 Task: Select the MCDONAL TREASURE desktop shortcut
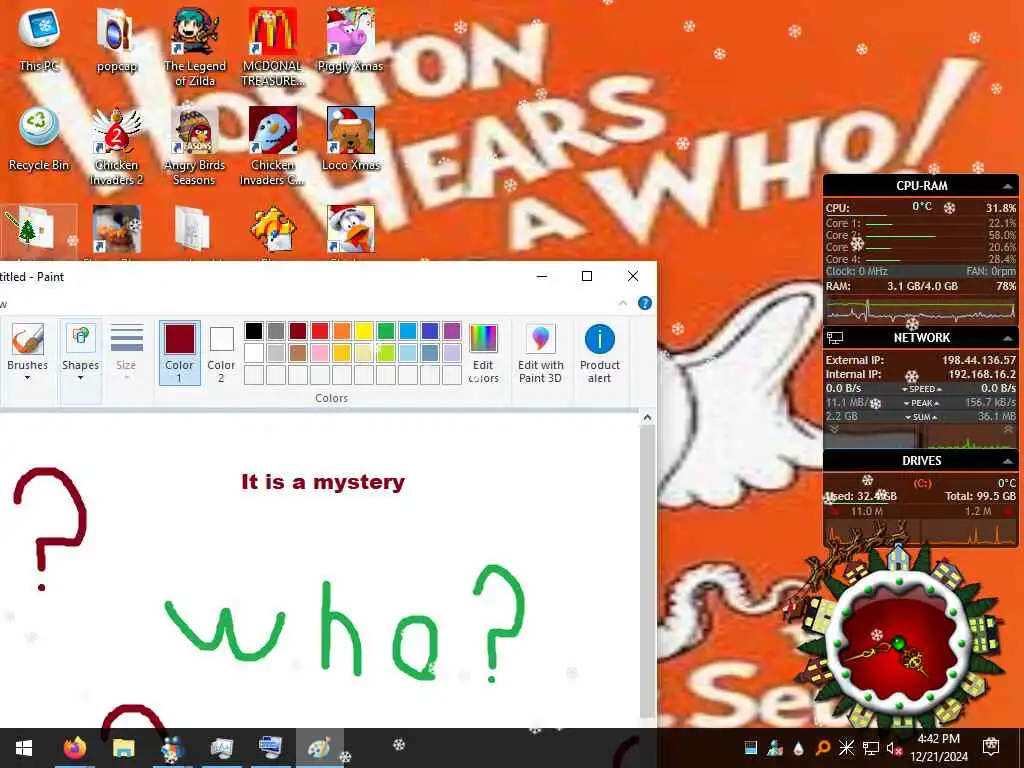click(273, 47)
